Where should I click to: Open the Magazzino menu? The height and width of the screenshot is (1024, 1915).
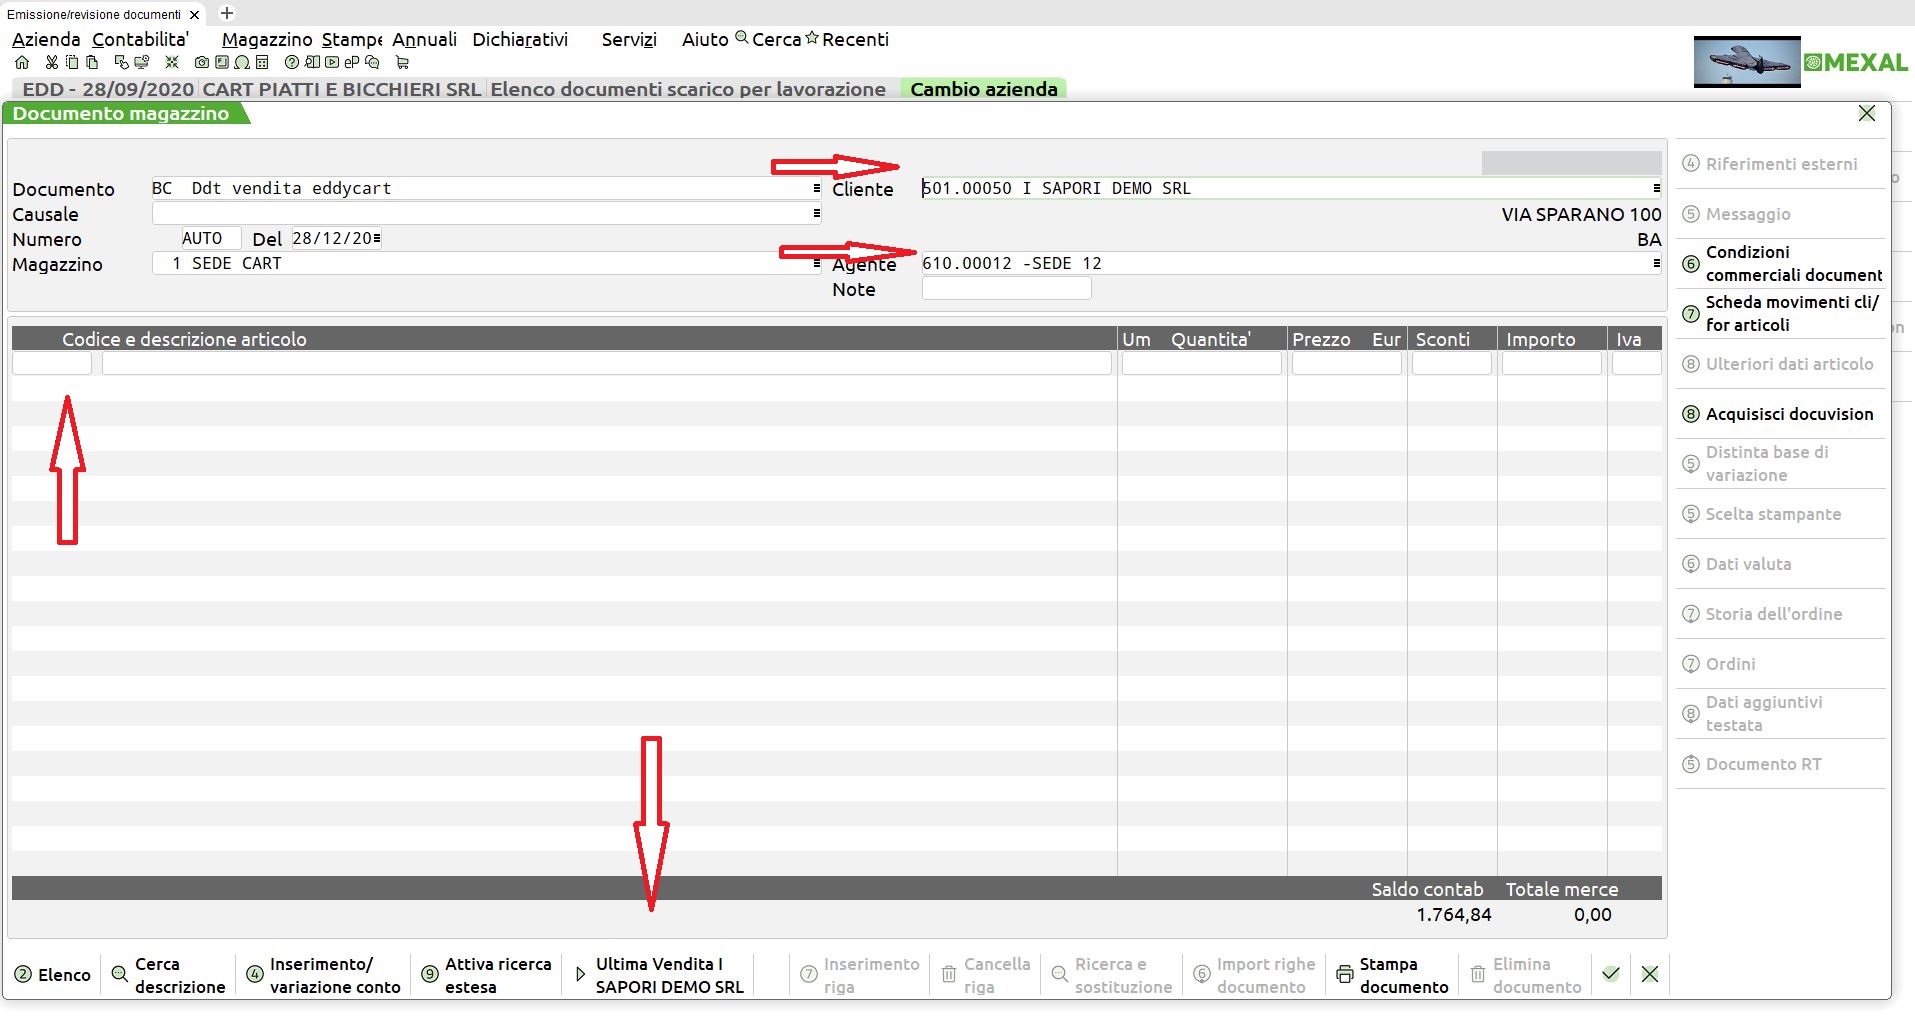267,39
